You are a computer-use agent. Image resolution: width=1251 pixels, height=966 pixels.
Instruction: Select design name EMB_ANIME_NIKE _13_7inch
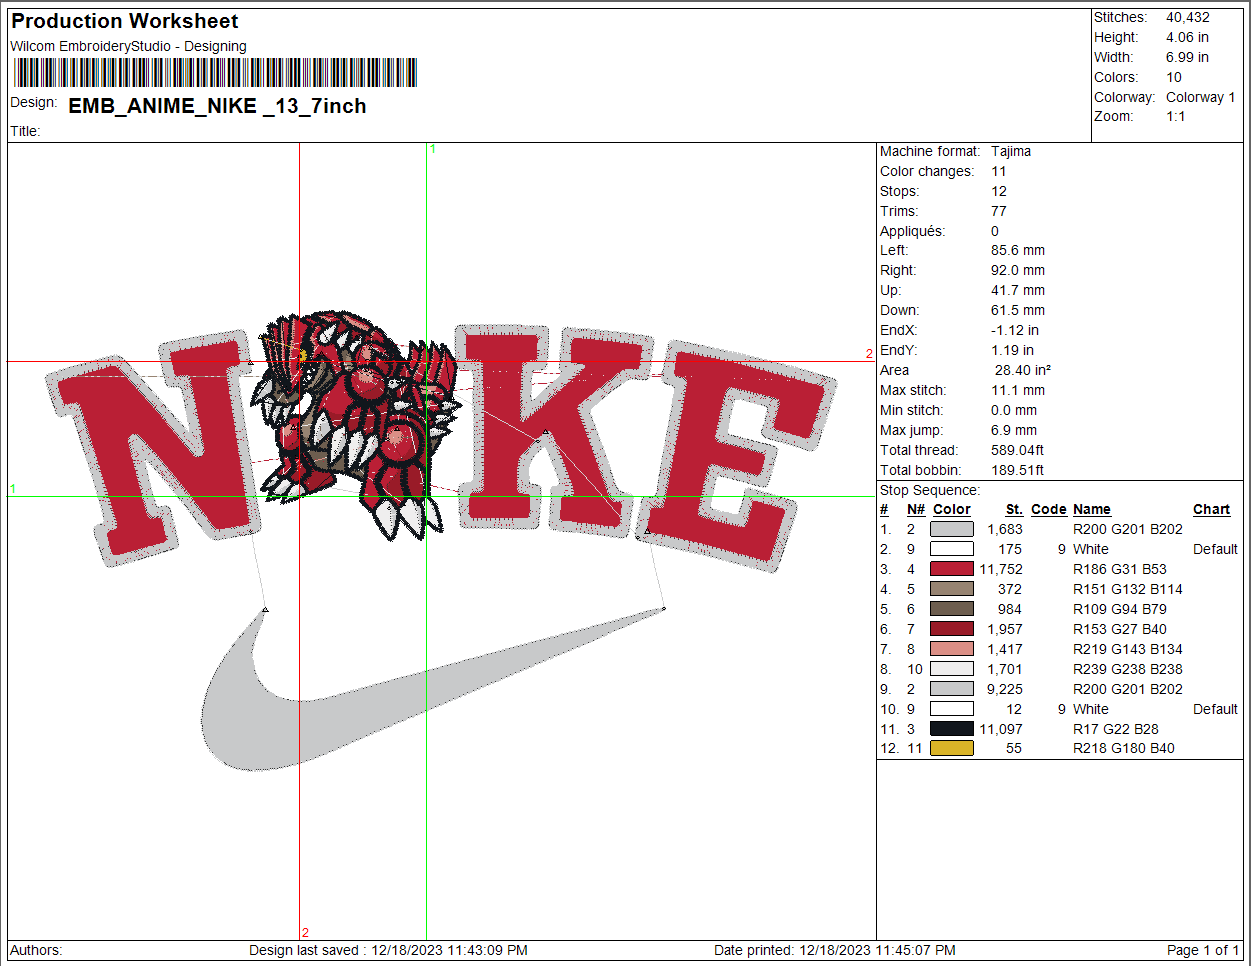[x=217, y=106]
